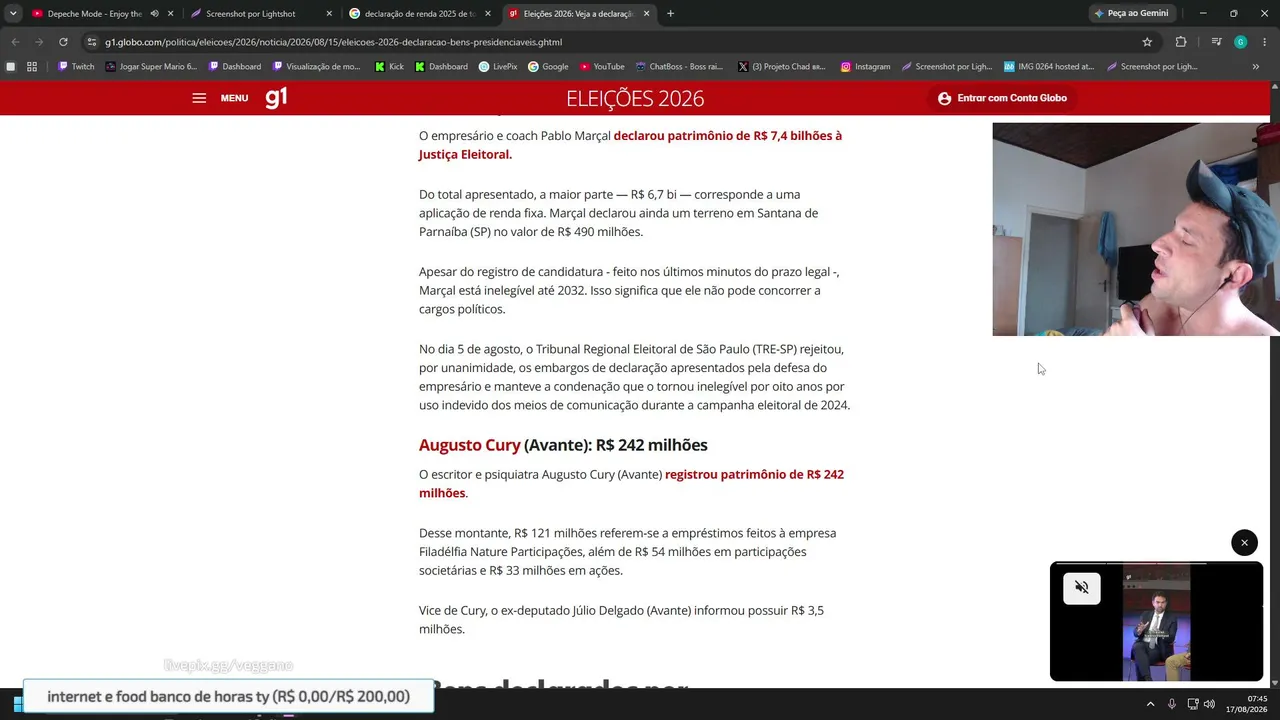The width and height of the screenshot is (1280, 720).
Task: Open the apps grid in bookmarks bar
Action: 32,67
